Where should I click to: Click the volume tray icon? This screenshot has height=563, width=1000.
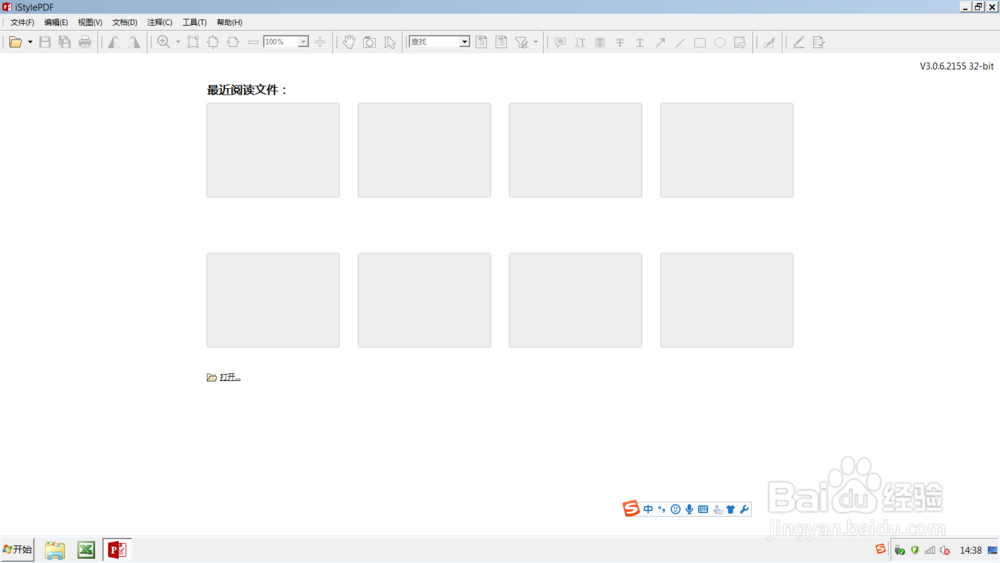pyautogui.click(x=945, y=550)
